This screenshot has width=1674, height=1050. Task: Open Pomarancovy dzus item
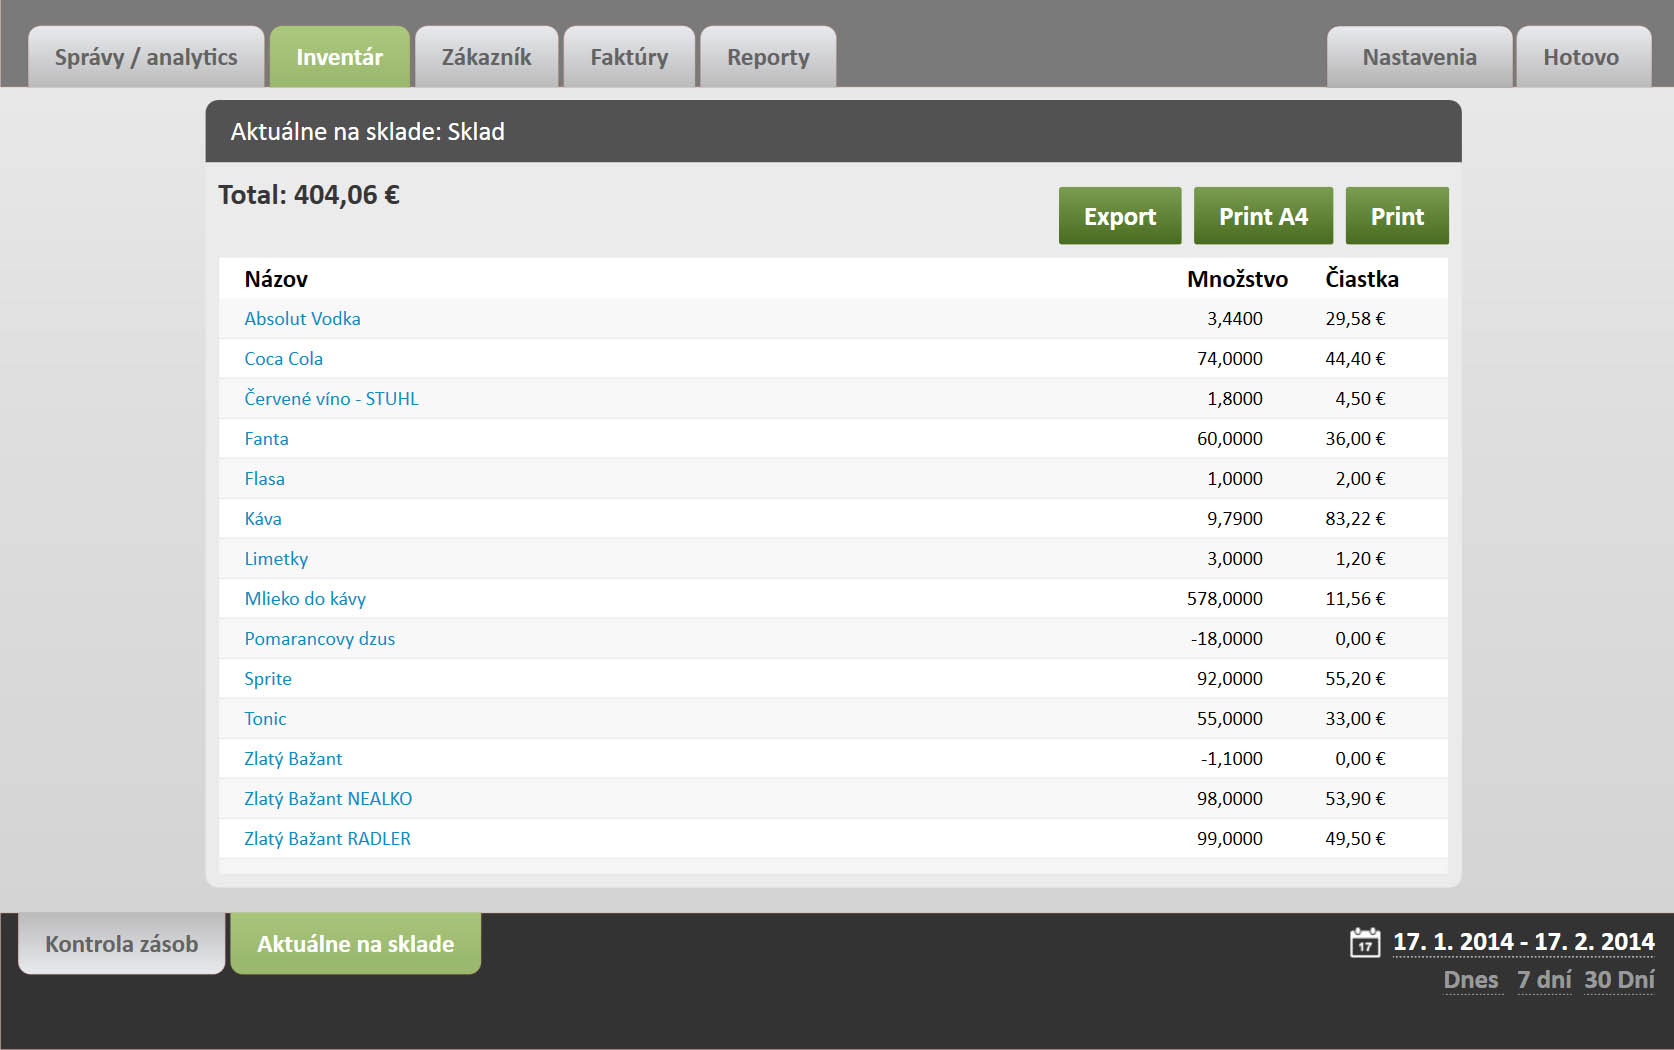[319, 639]
